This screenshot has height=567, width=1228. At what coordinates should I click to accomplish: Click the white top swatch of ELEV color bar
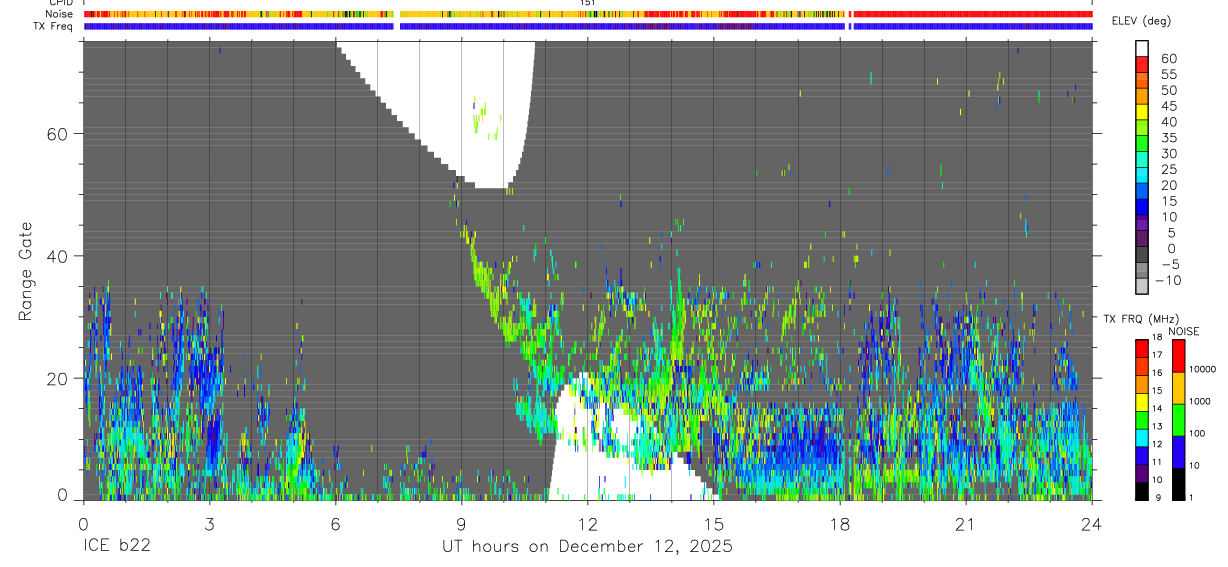point(1141,49)
